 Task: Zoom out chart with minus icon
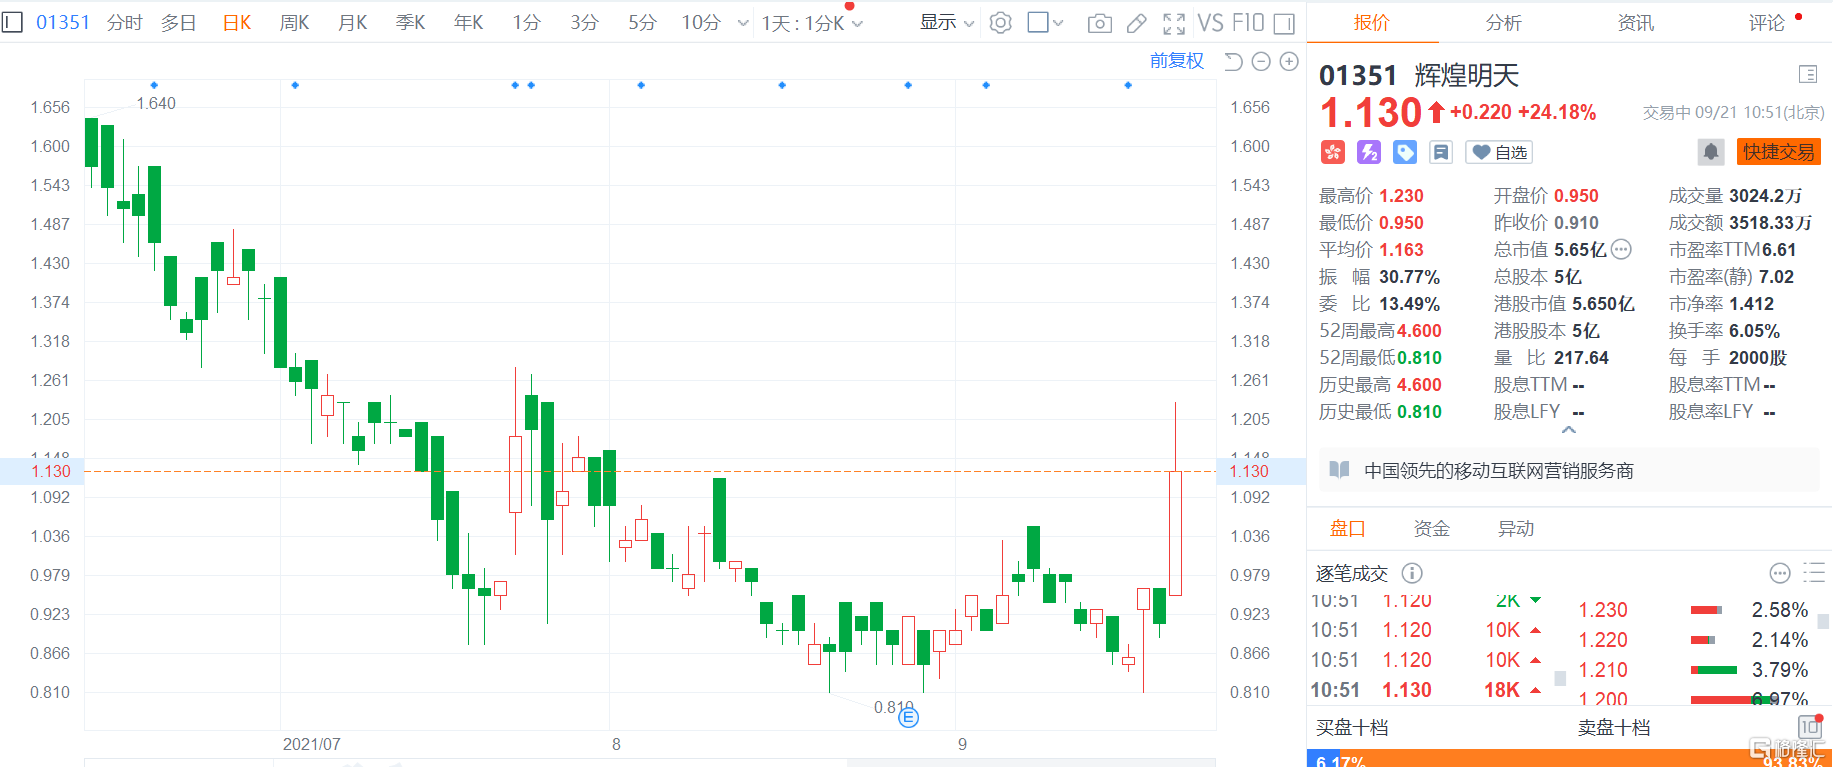pyautogui.click(x=1261, y=62)
